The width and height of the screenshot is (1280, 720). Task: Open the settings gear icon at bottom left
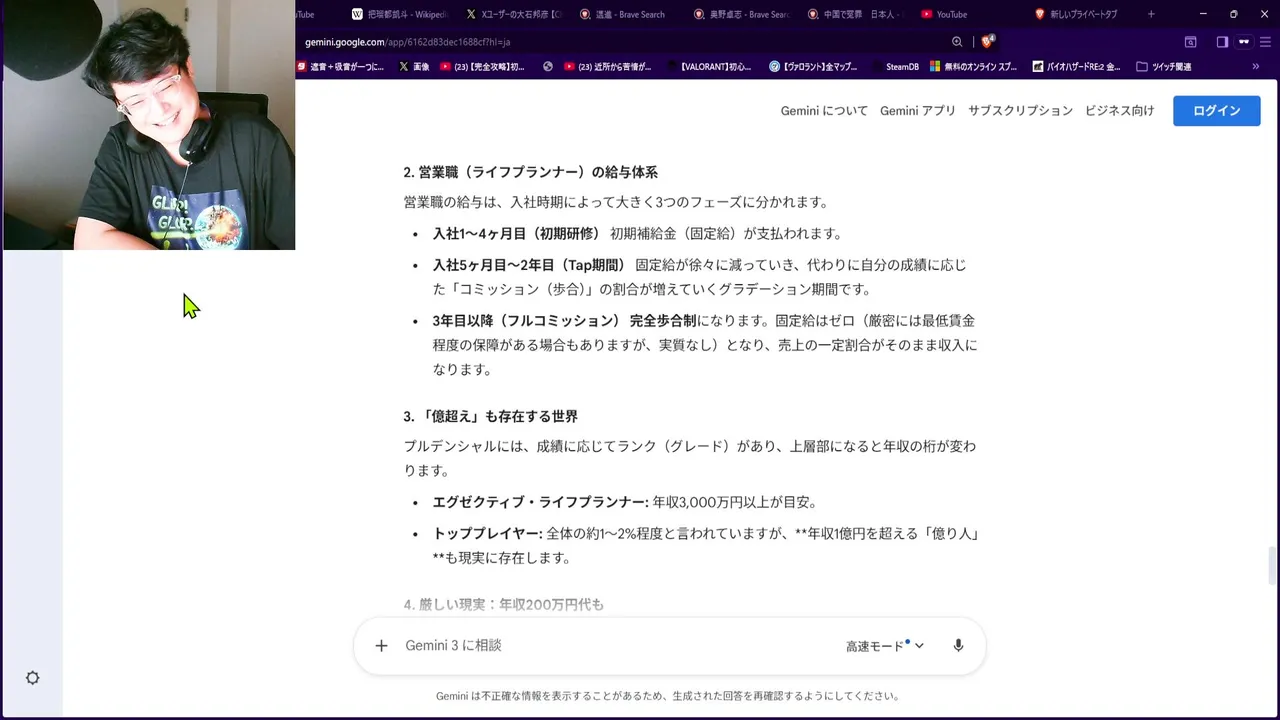coord(32,678)
